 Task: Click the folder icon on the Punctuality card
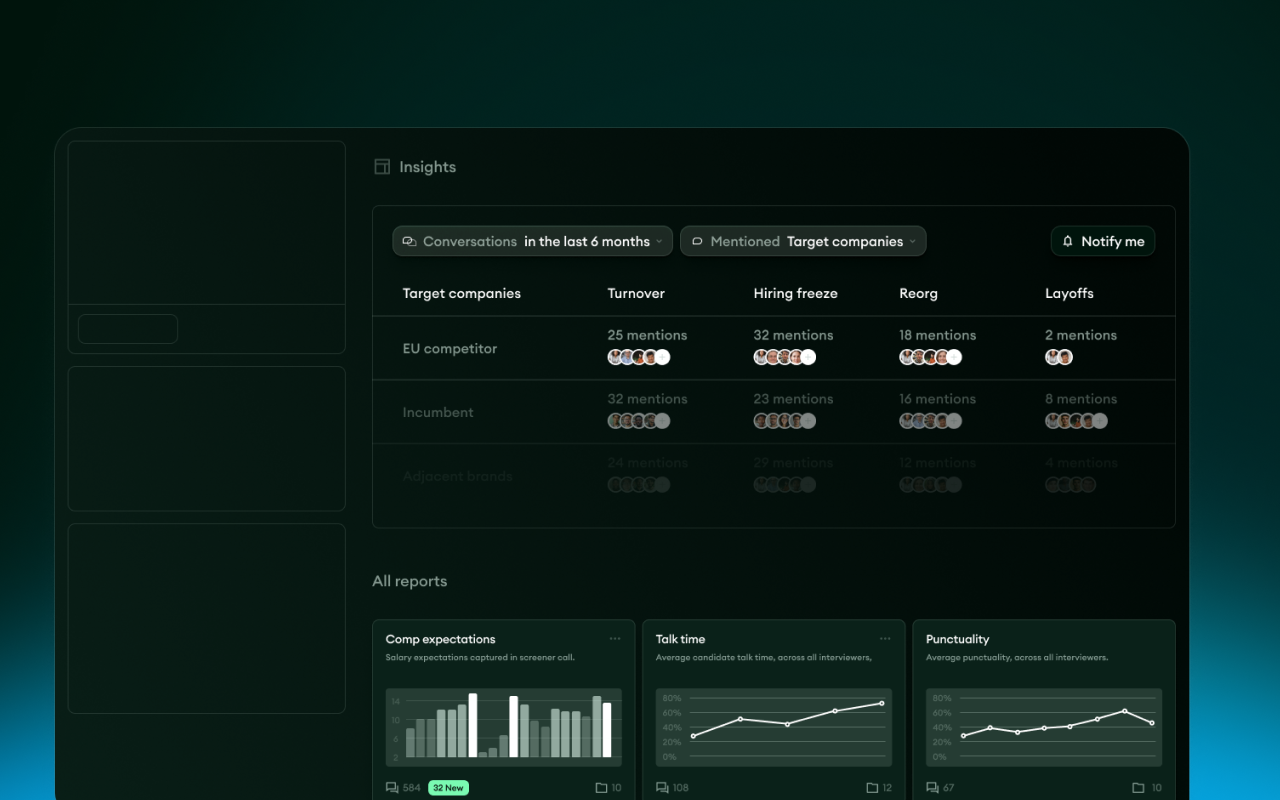coord(1138,788)
